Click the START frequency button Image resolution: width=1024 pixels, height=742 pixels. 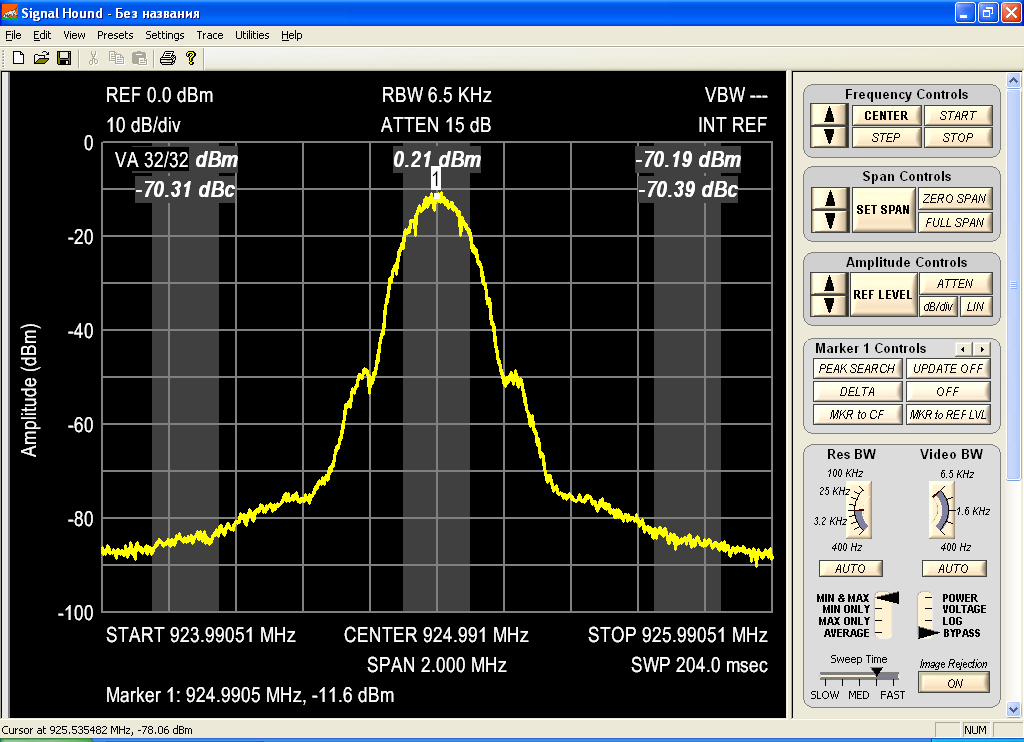coord(958,116)
